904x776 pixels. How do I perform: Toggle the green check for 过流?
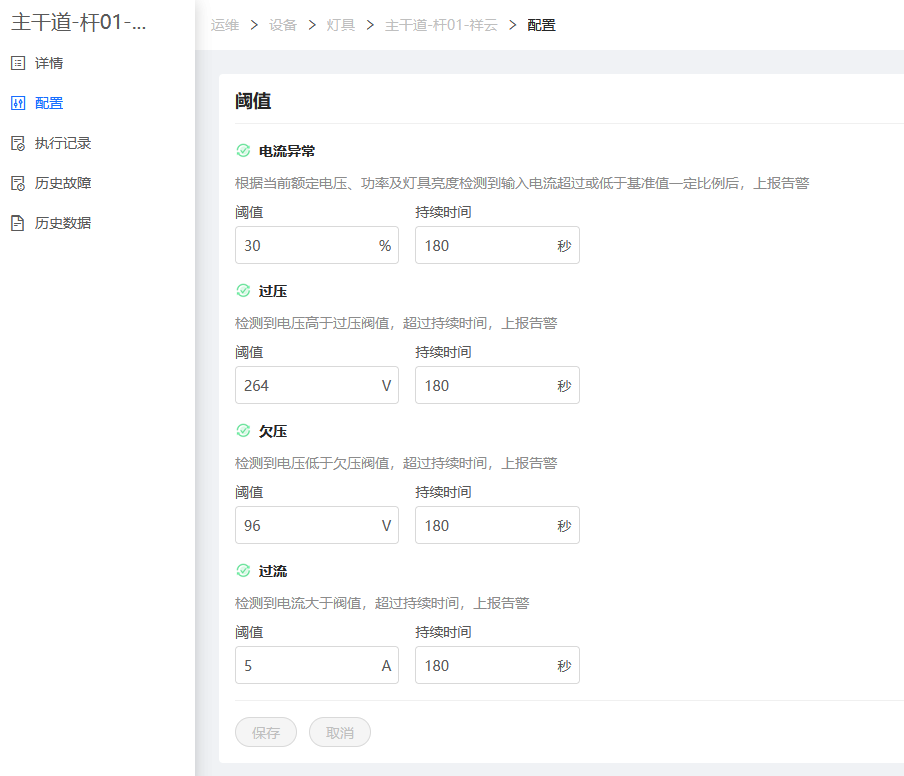[243, 571]
